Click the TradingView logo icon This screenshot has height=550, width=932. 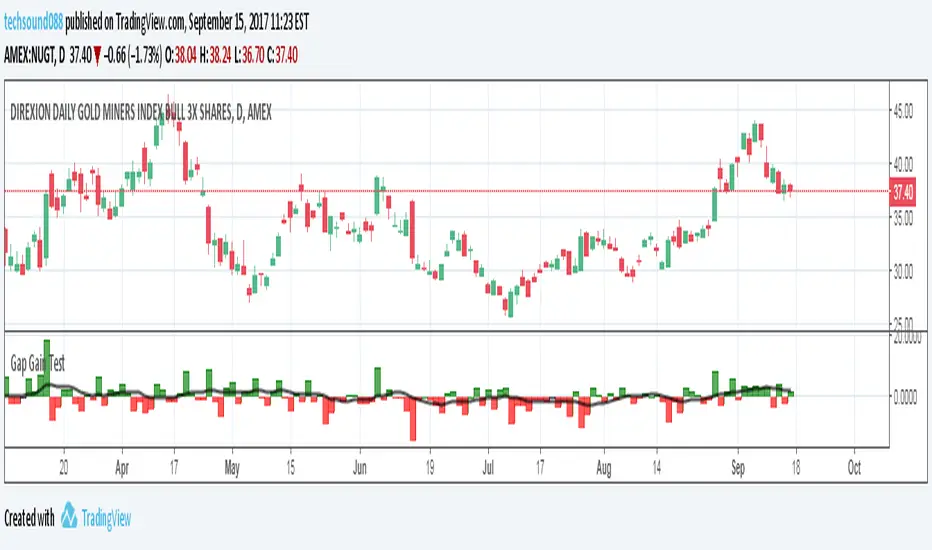coord(69,516)
